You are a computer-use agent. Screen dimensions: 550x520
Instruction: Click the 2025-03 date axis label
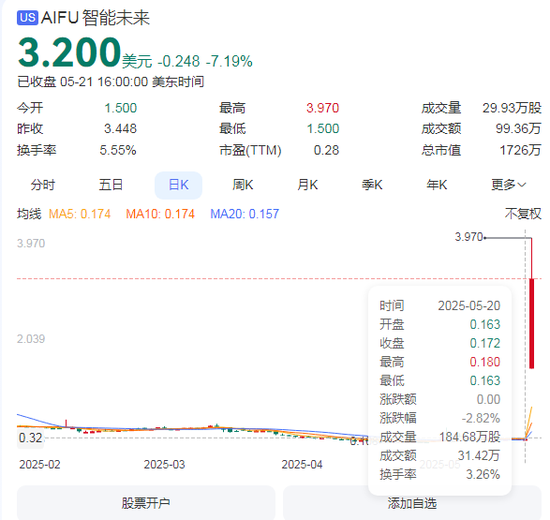click(164, 465)
